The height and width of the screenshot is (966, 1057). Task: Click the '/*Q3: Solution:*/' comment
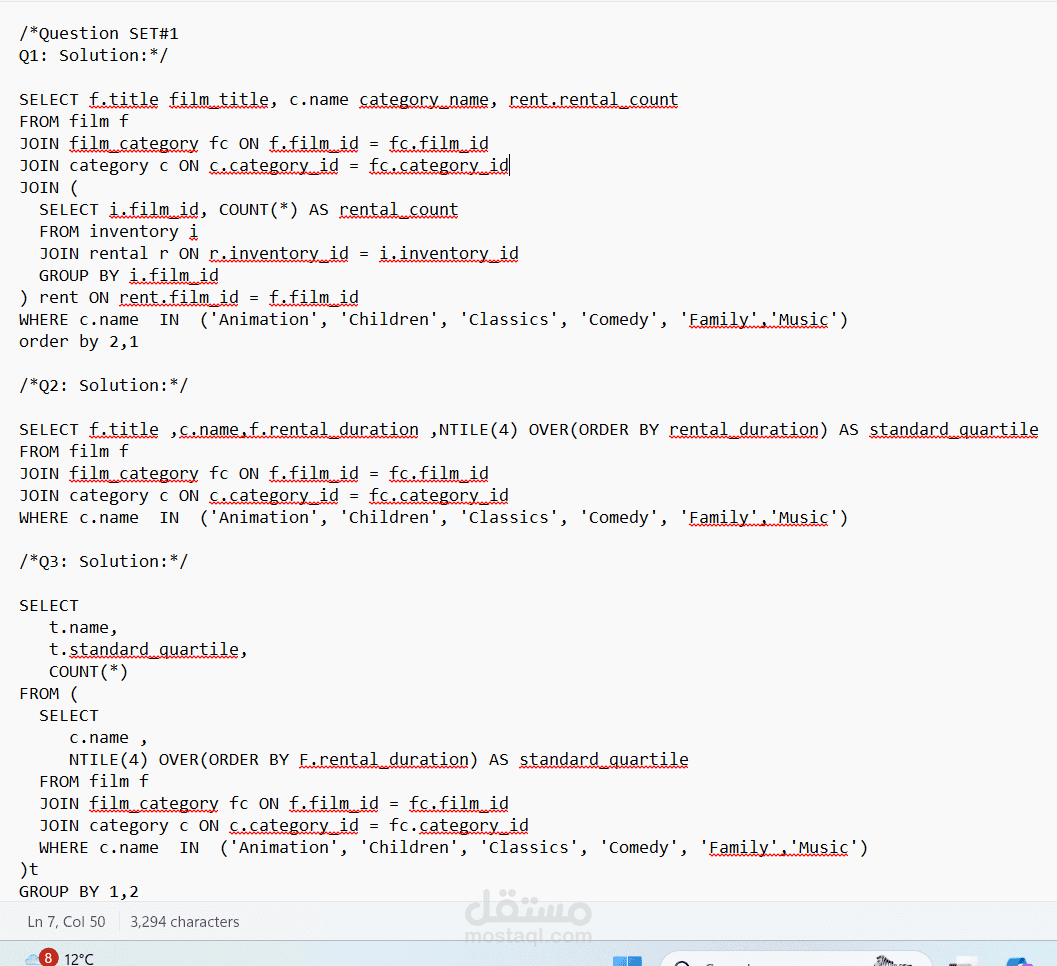[x=104, y=562]
